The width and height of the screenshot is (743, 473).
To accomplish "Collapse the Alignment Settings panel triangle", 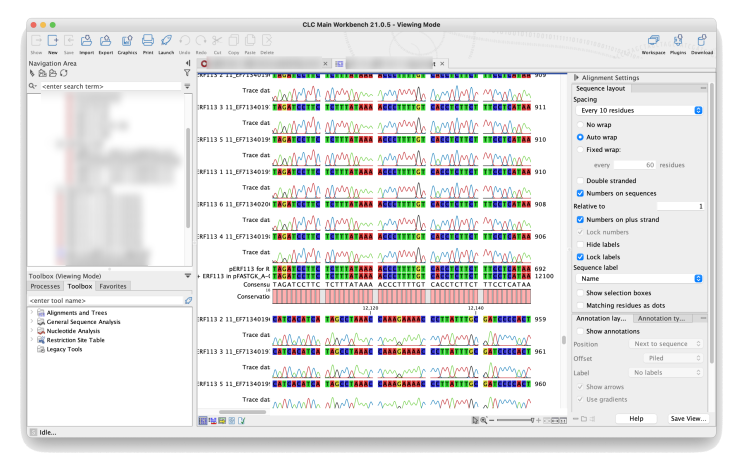I will pos(576,77).
